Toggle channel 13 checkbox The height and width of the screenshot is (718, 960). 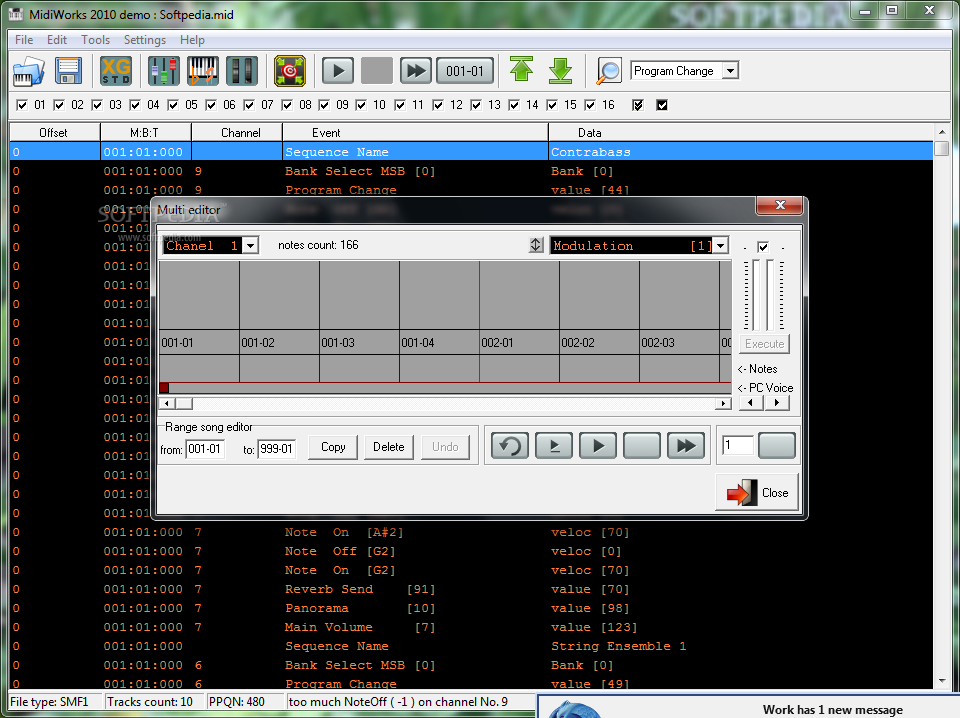pos(476,105)
